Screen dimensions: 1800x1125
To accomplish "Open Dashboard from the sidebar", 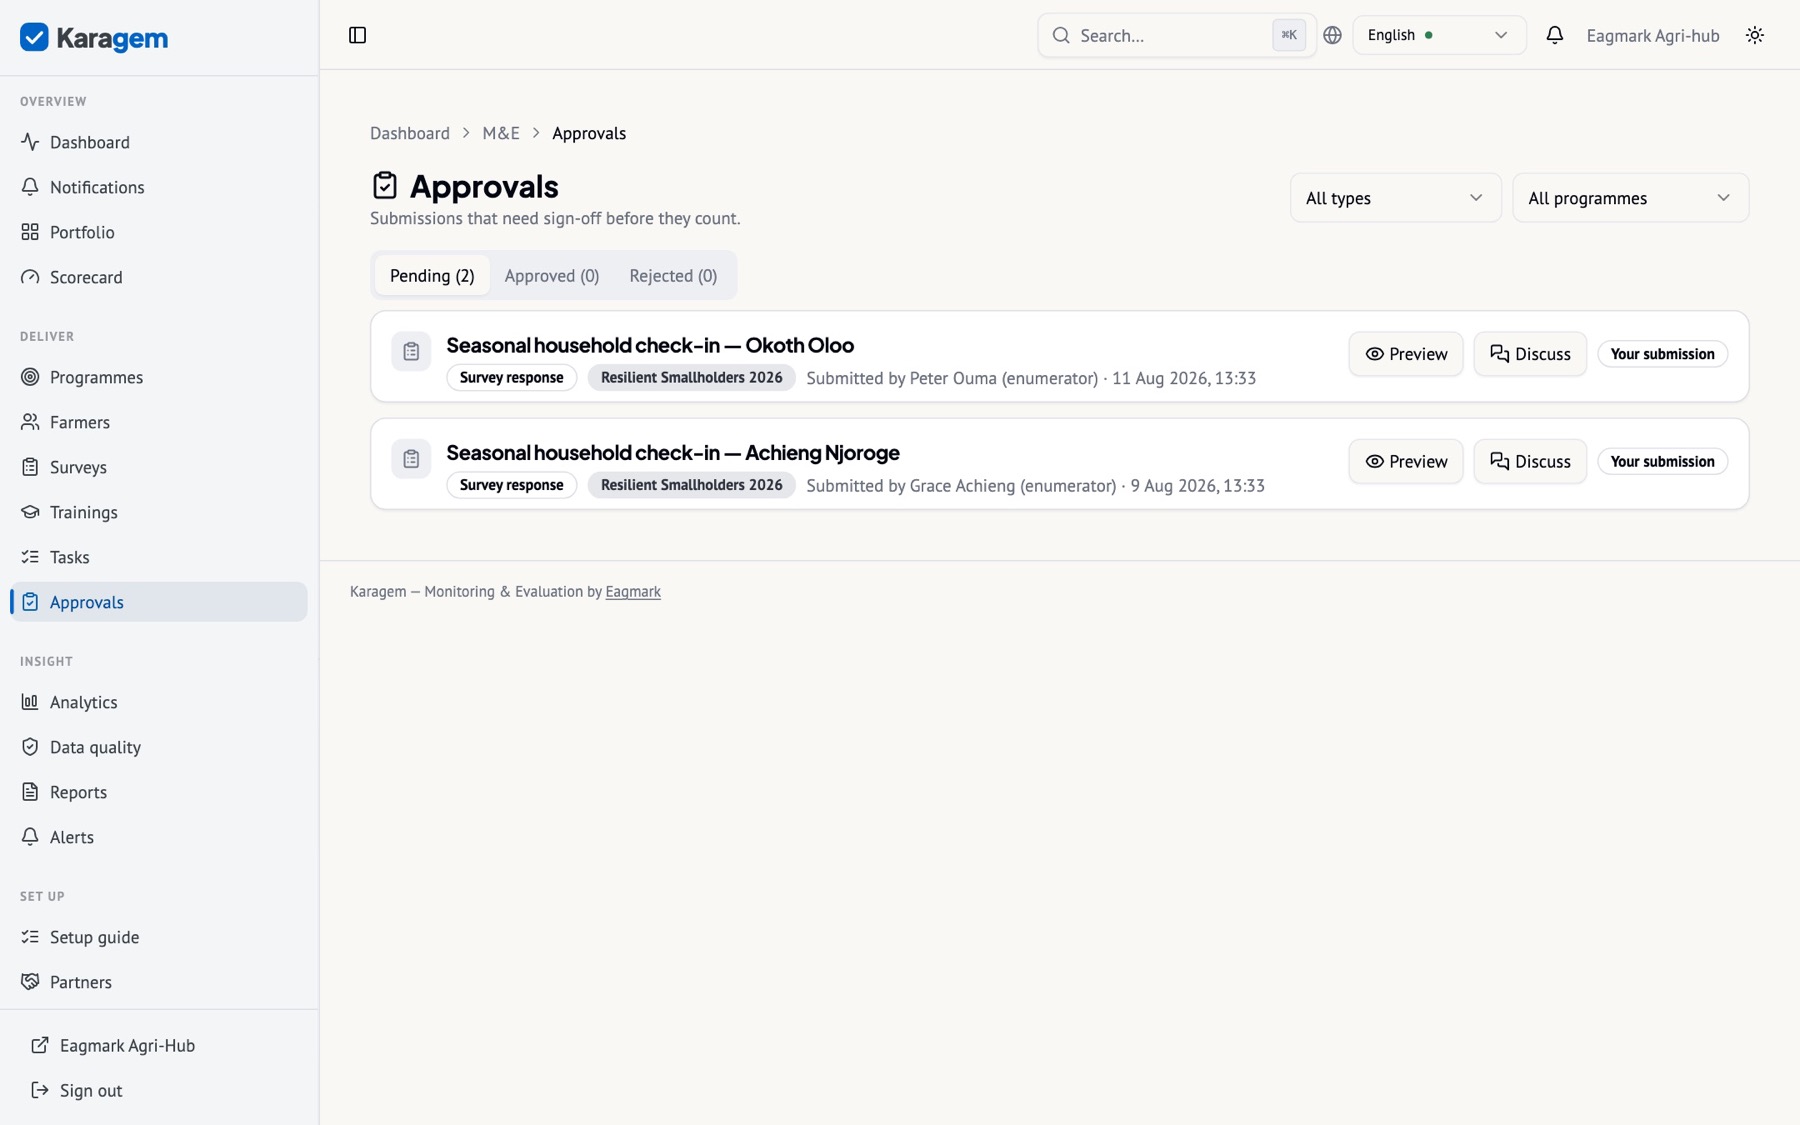I will (x=159, y=142).
